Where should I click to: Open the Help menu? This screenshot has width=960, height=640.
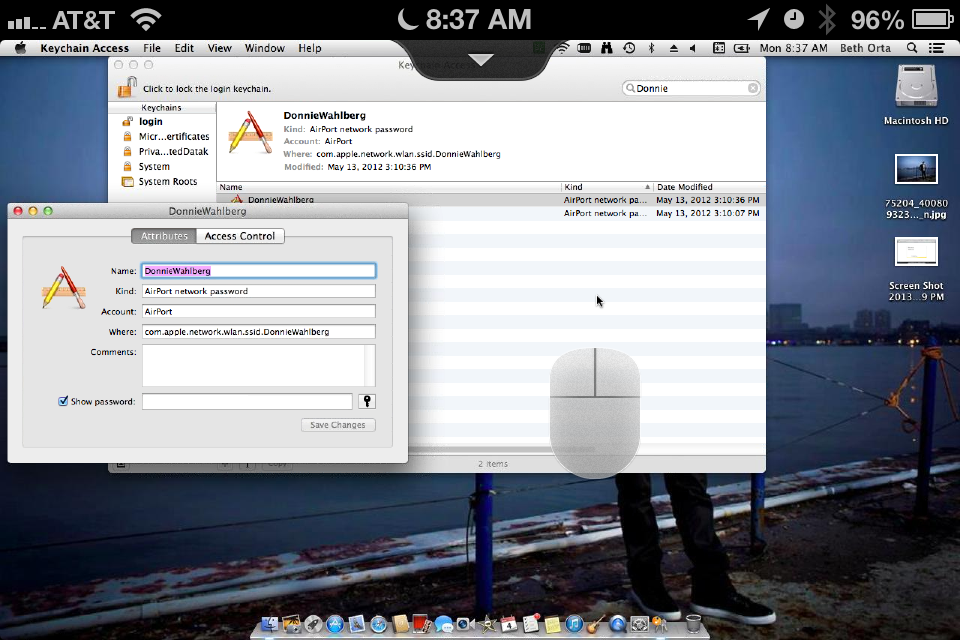click(x=310, y=48)
